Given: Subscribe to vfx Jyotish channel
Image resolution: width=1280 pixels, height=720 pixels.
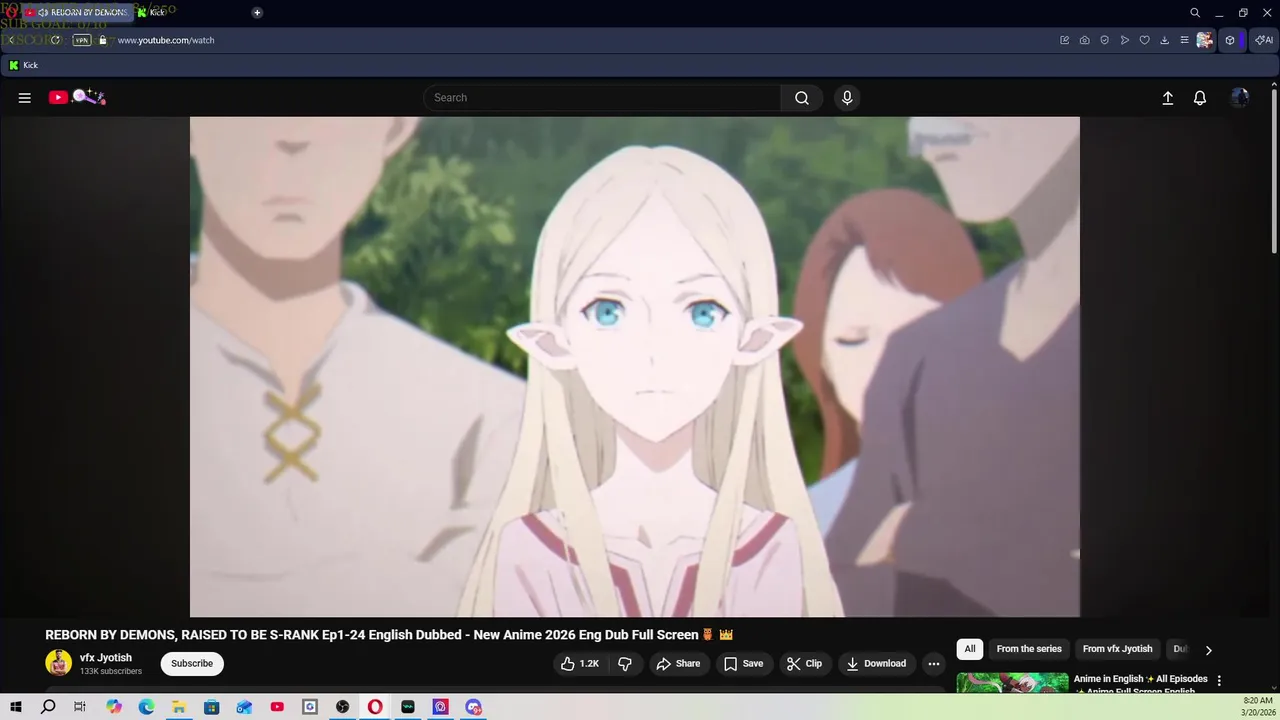Looking at the screenshot, I should pos(192,664).
